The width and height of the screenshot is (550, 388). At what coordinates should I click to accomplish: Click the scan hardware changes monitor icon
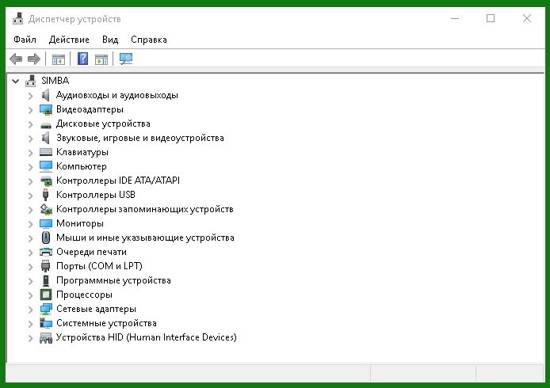pos(126,59)
